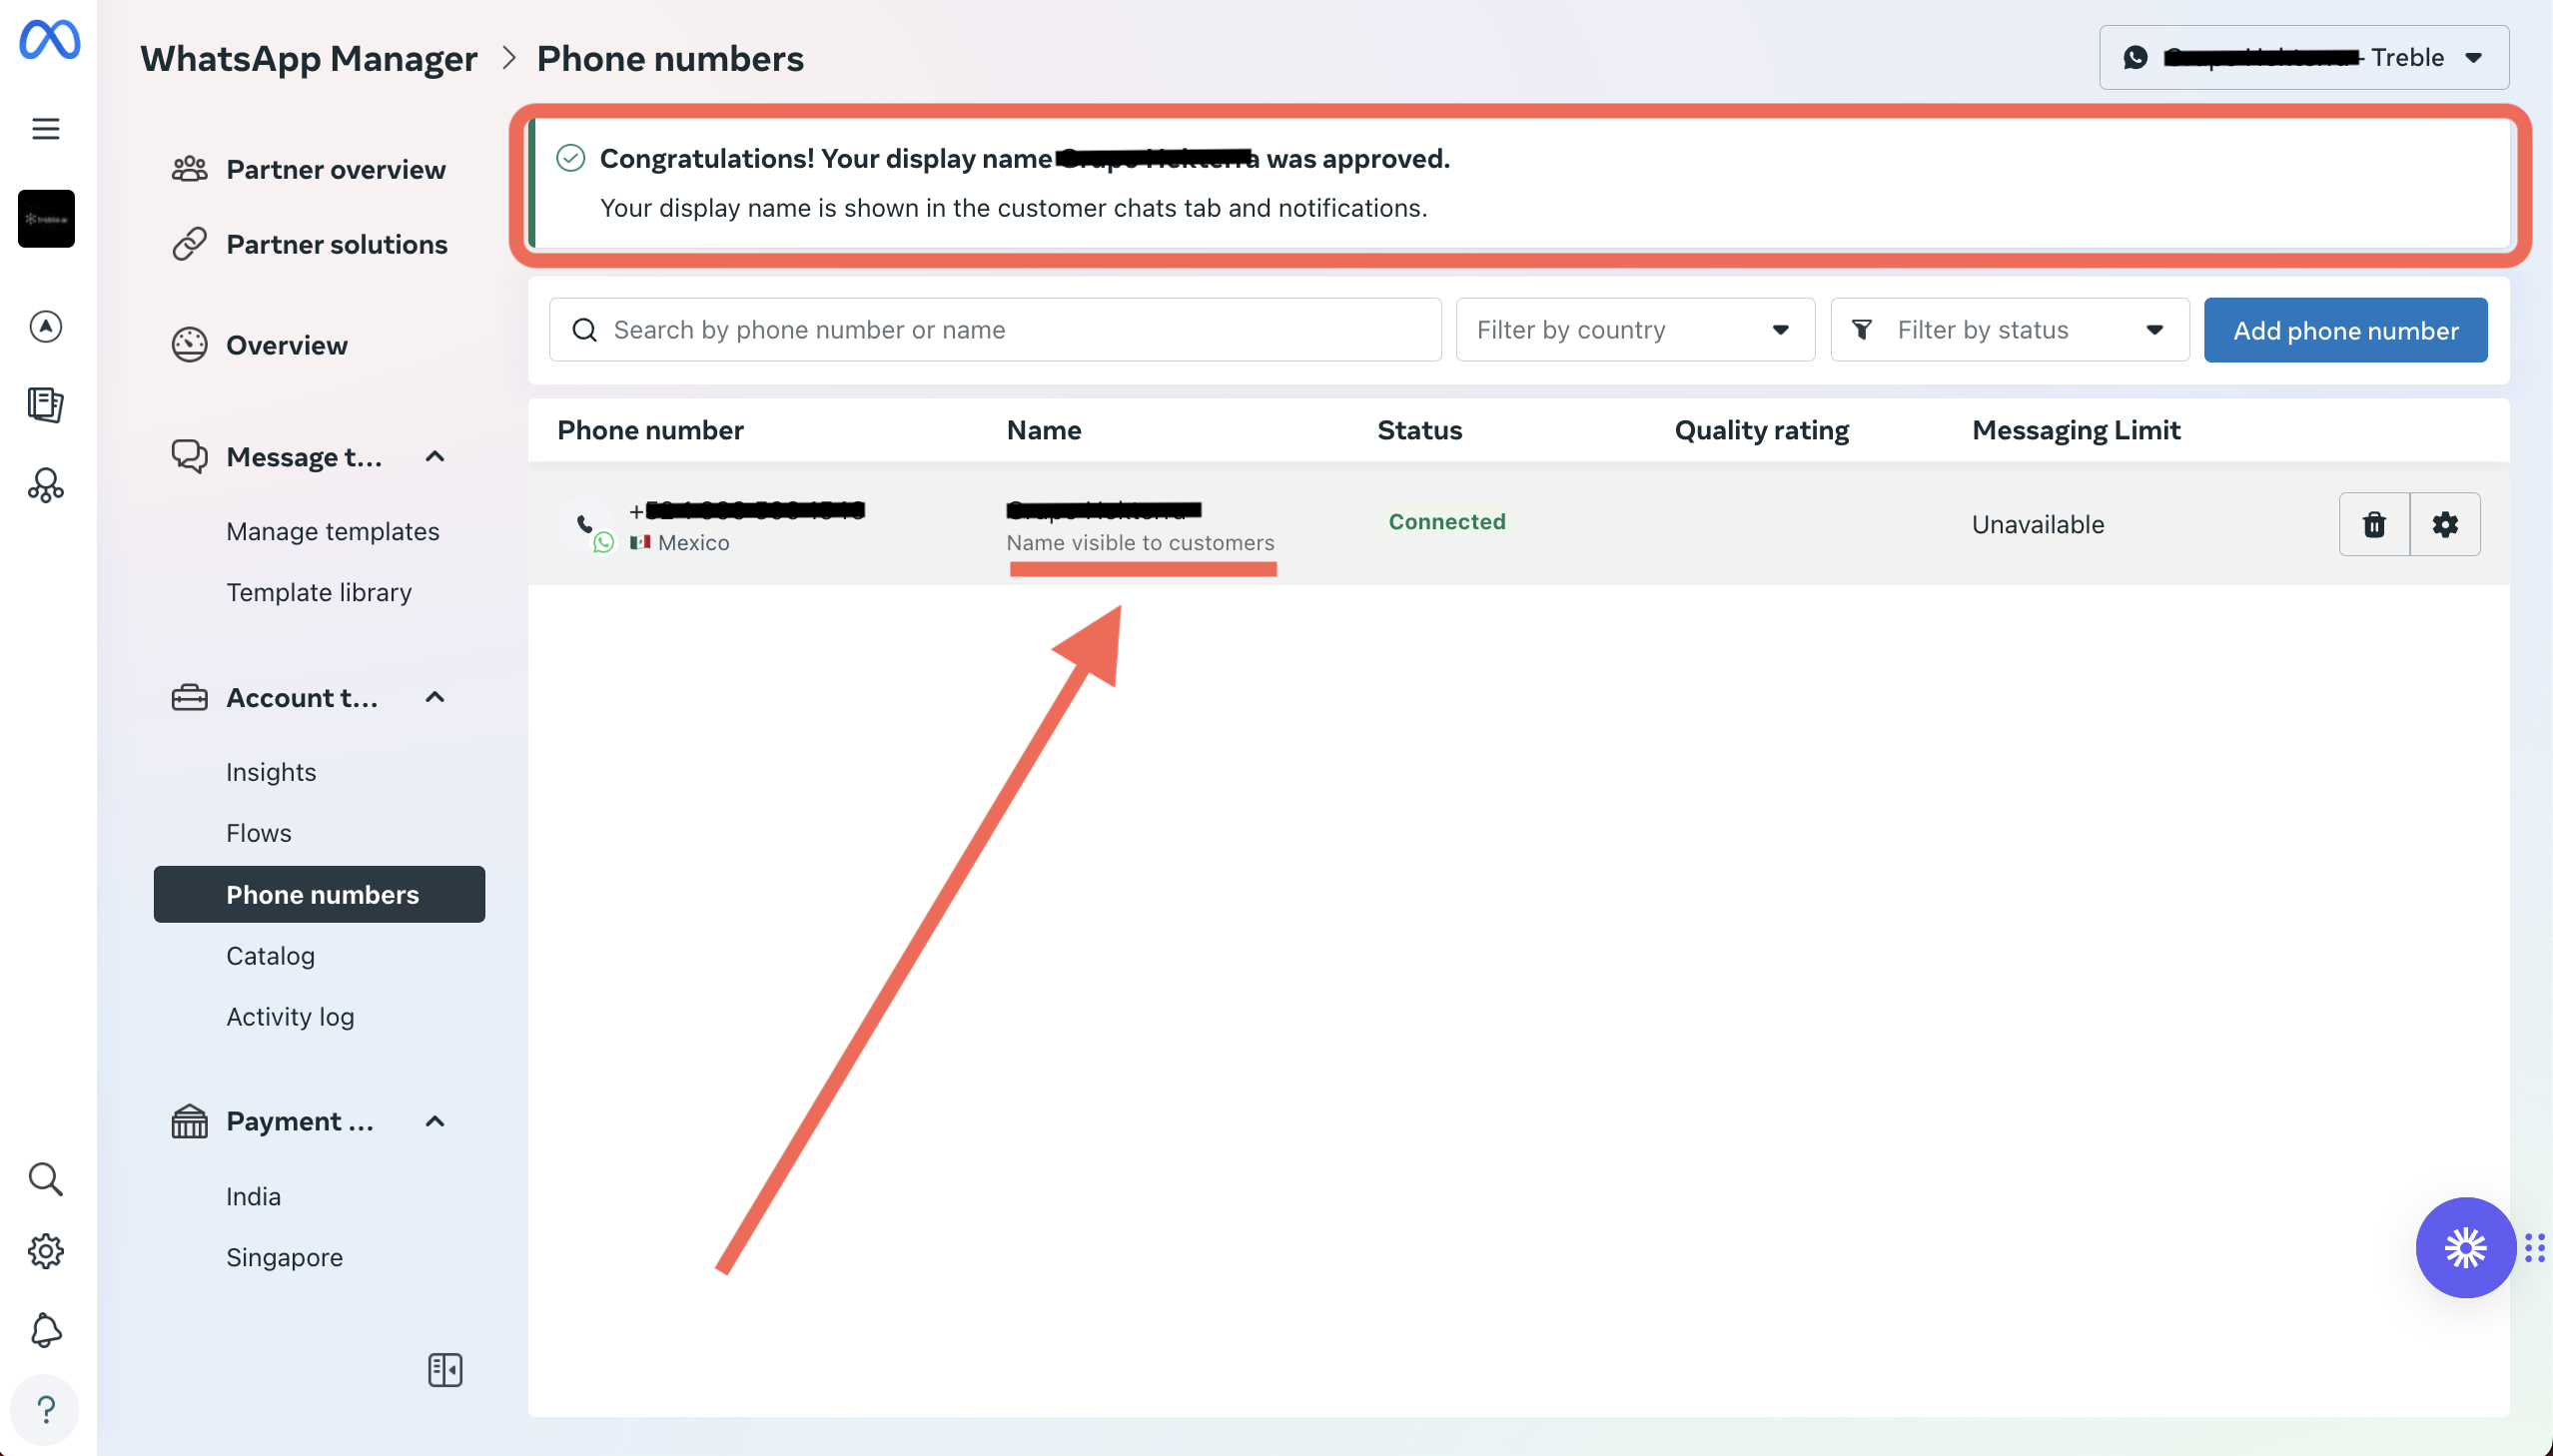Image resolution: width=2553 pixels, height=1456 pixels.
Task: Click the Account tools briefcase icon
Action: point(189,697)
